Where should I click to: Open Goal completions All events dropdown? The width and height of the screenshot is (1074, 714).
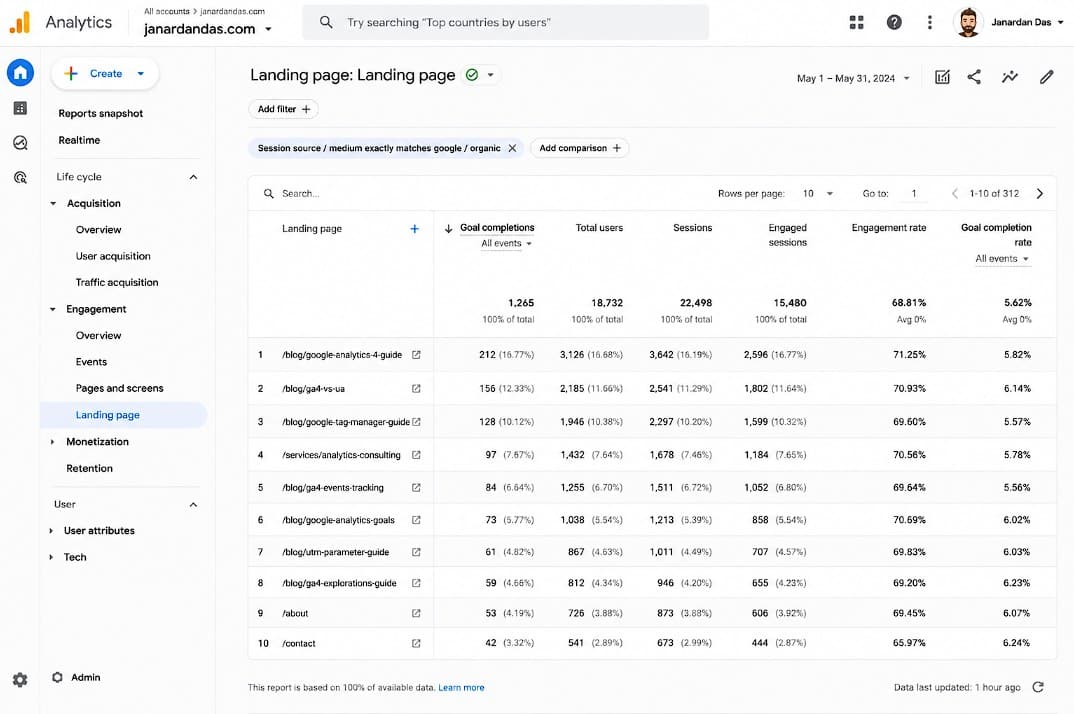[x=506, y=243]
